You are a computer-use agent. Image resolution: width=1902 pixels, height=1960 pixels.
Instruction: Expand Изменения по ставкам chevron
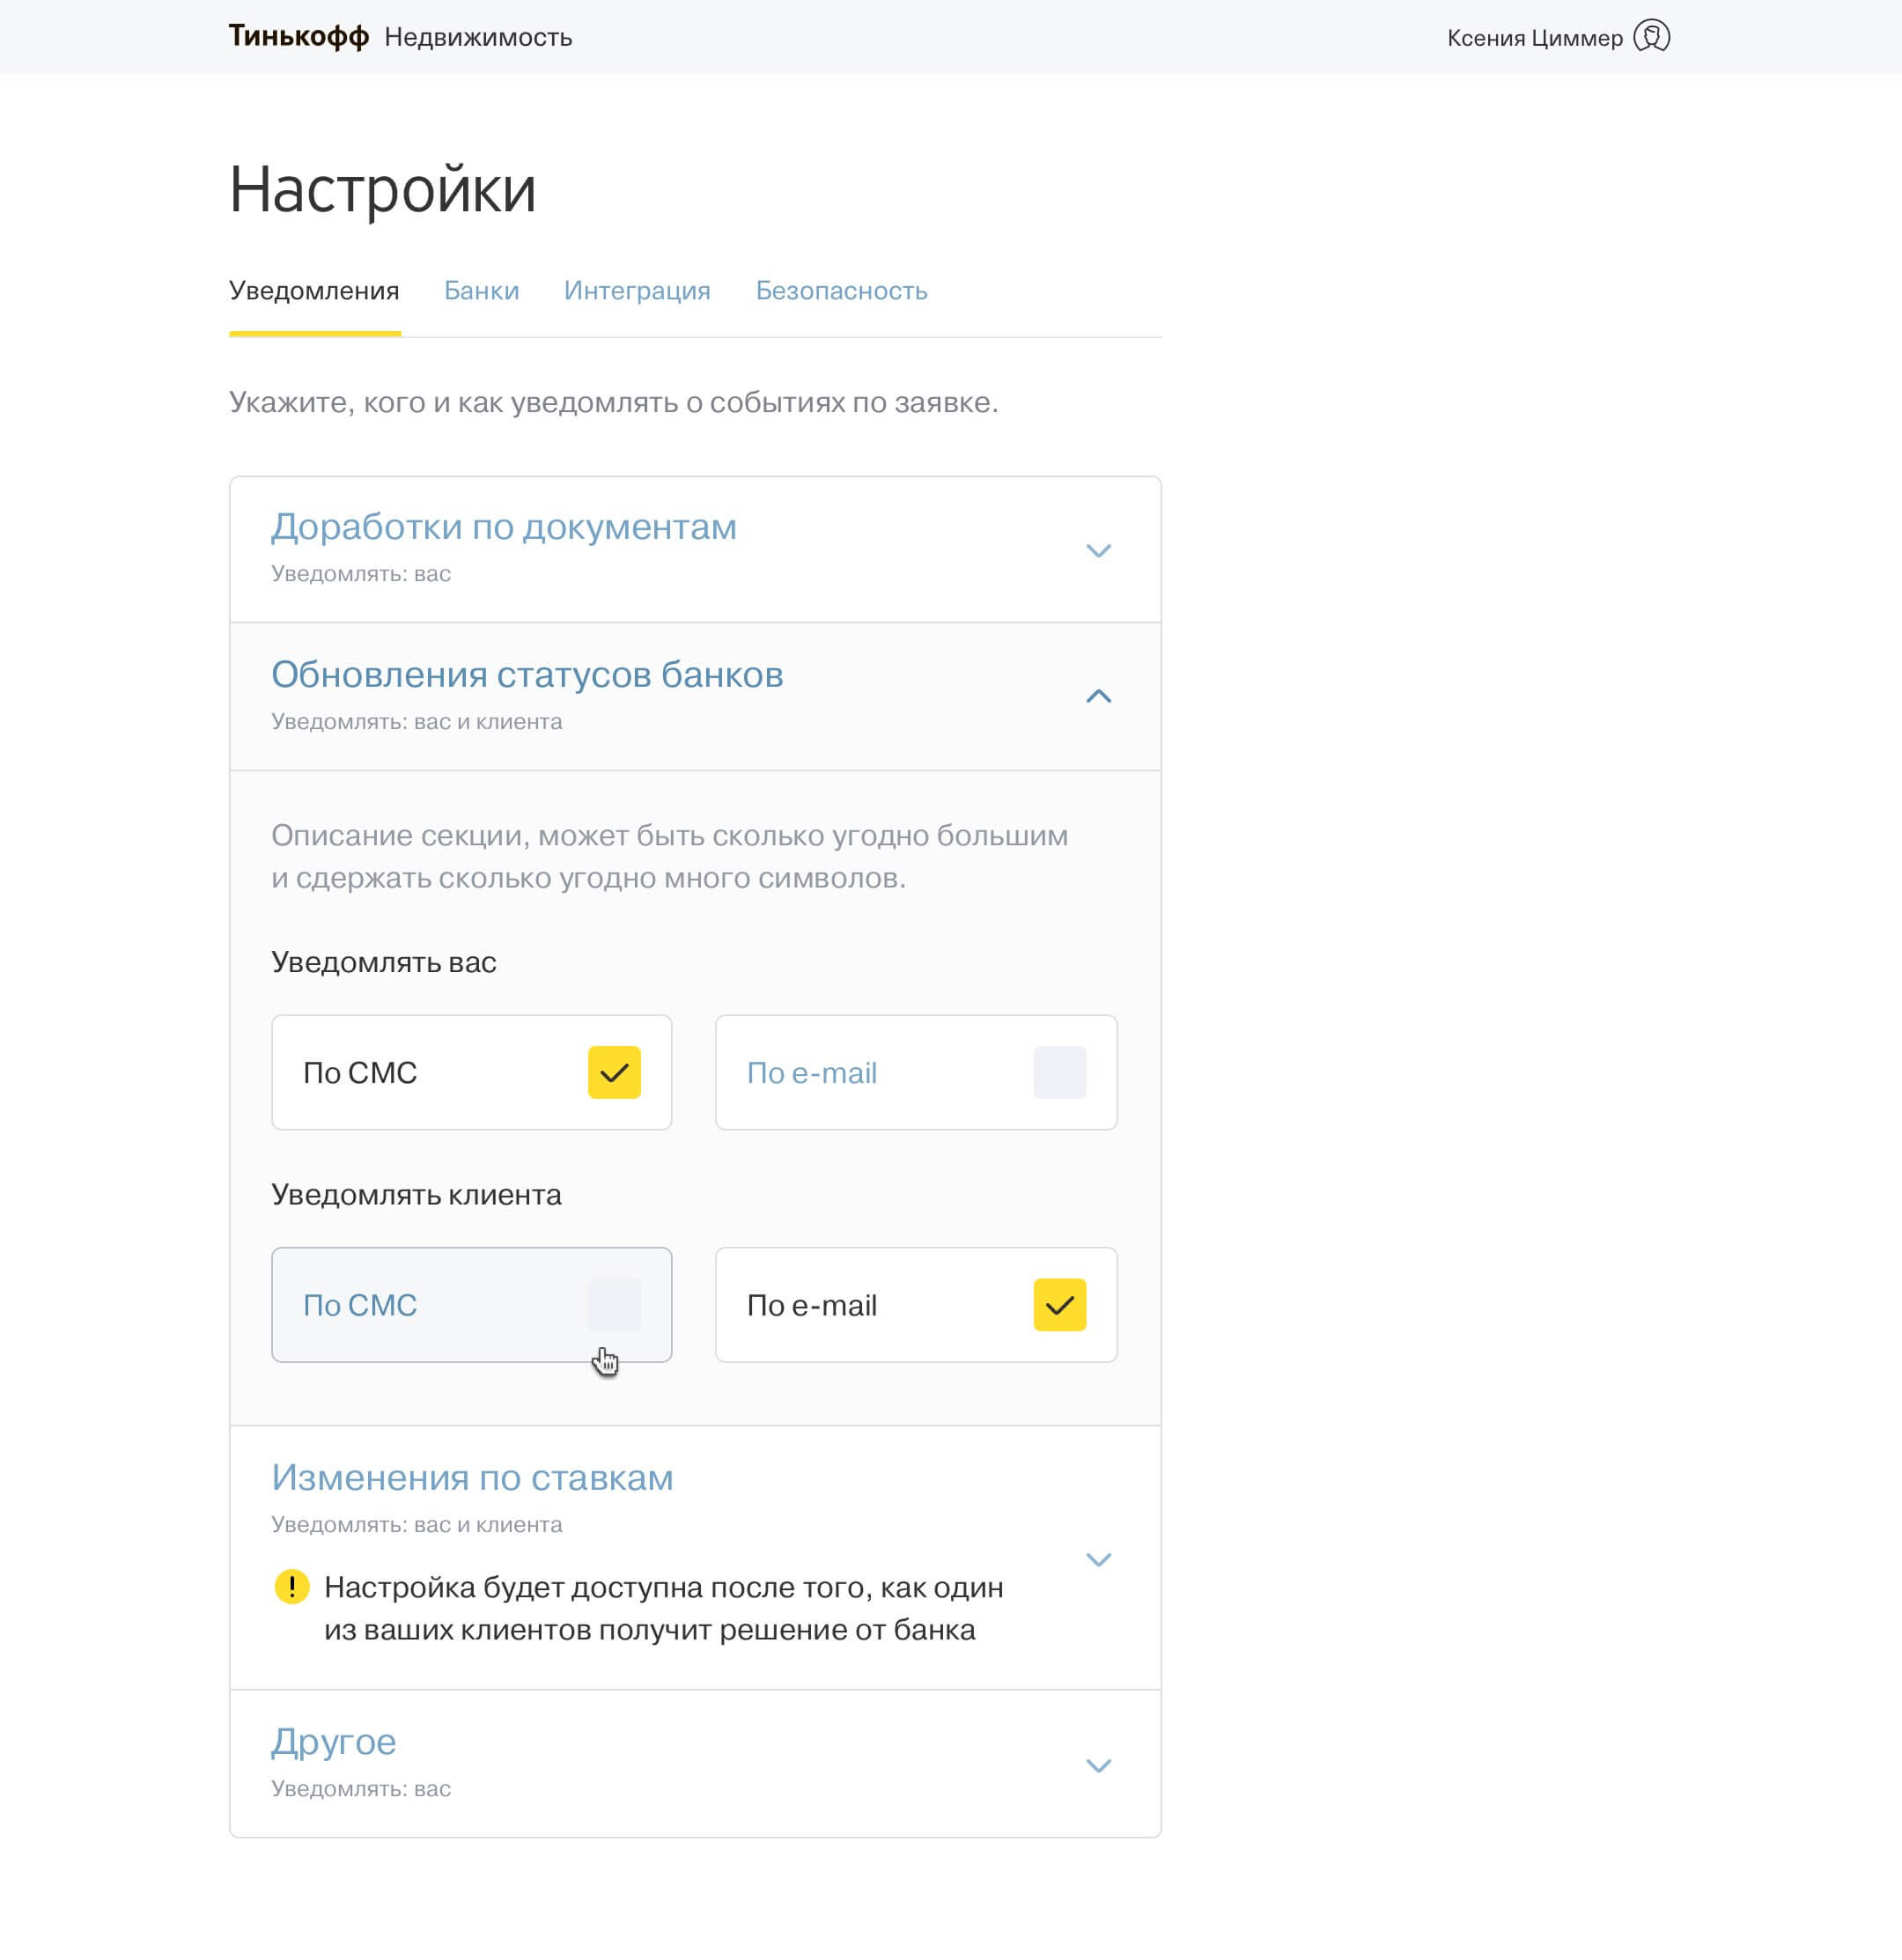[x=1098, y=1560]
